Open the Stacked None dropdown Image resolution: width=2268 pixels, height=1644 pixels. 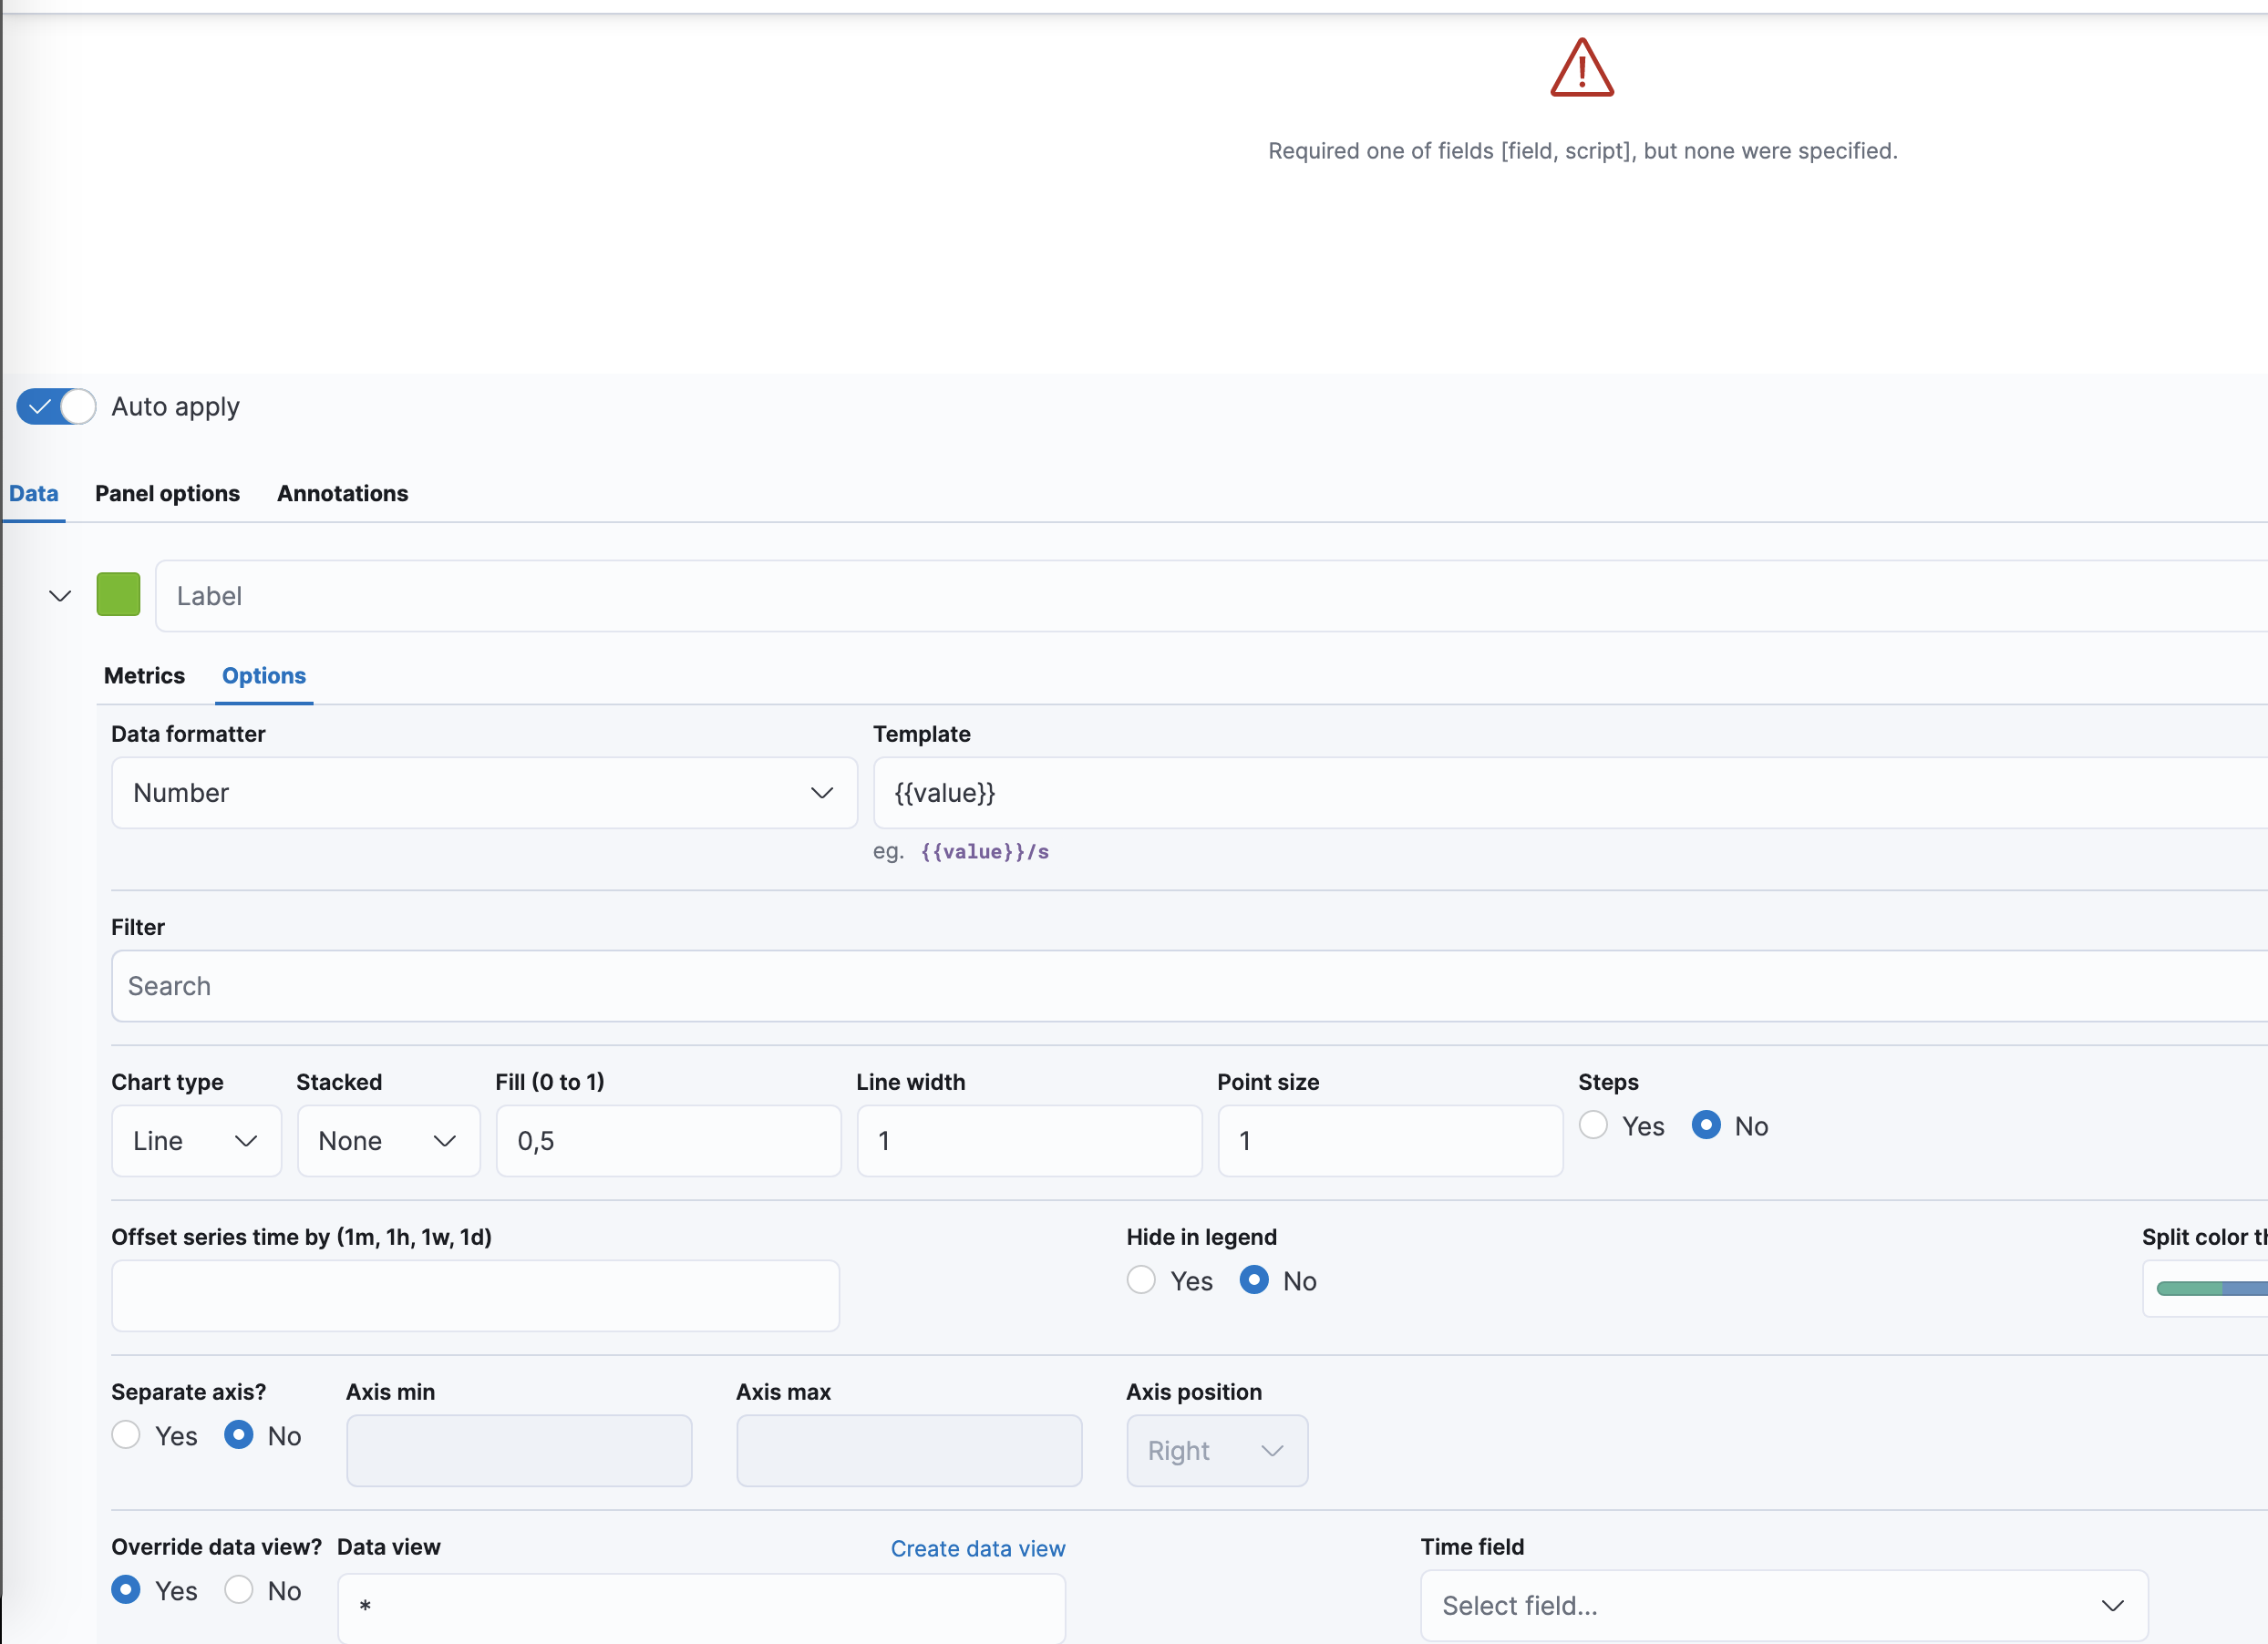pos(388,1141)
